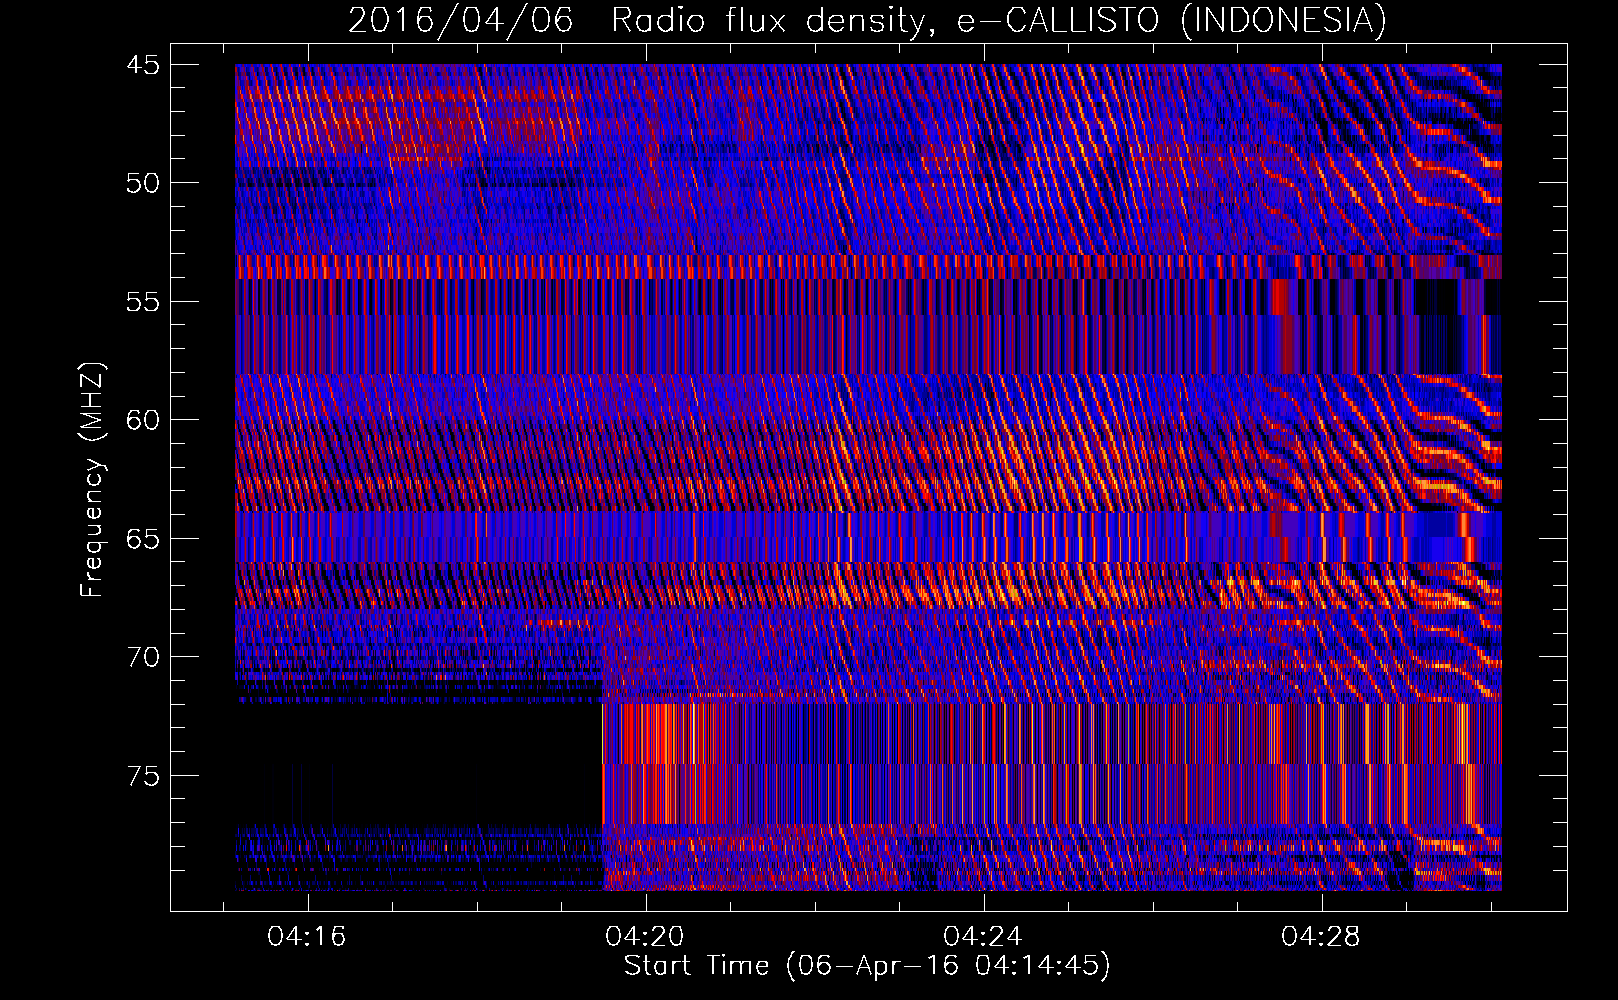Viewport: 1618px width, 1000px height.
Task: Click the 65 frequency tick label
Action: tap(143, 539)
